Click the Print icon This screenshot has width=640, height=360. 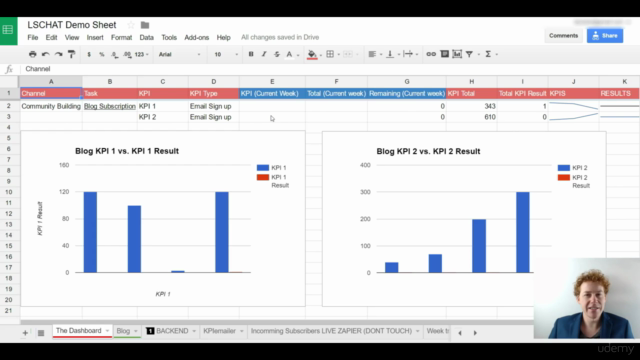click(x=33, y=54)
